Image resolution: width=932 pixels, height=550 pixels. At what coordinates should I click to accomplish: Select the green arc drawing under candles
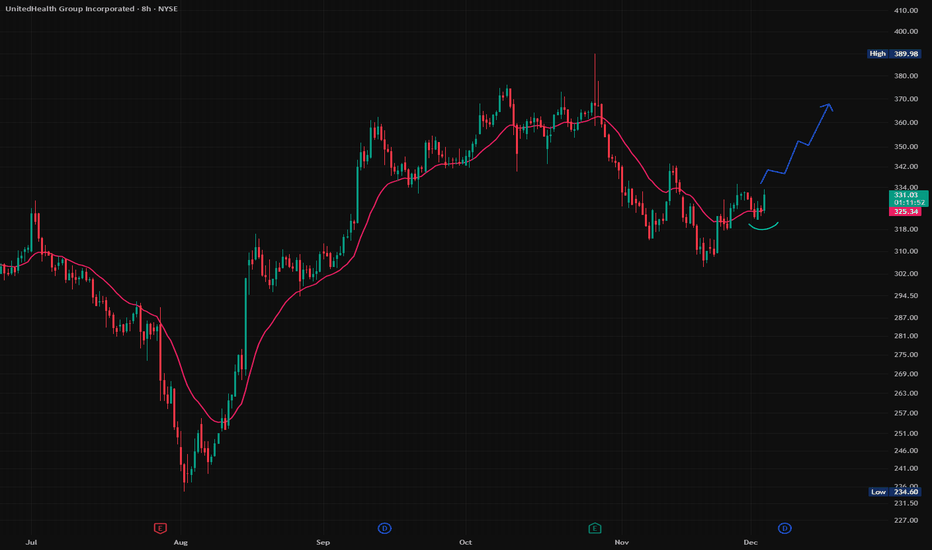coord(764,227)
